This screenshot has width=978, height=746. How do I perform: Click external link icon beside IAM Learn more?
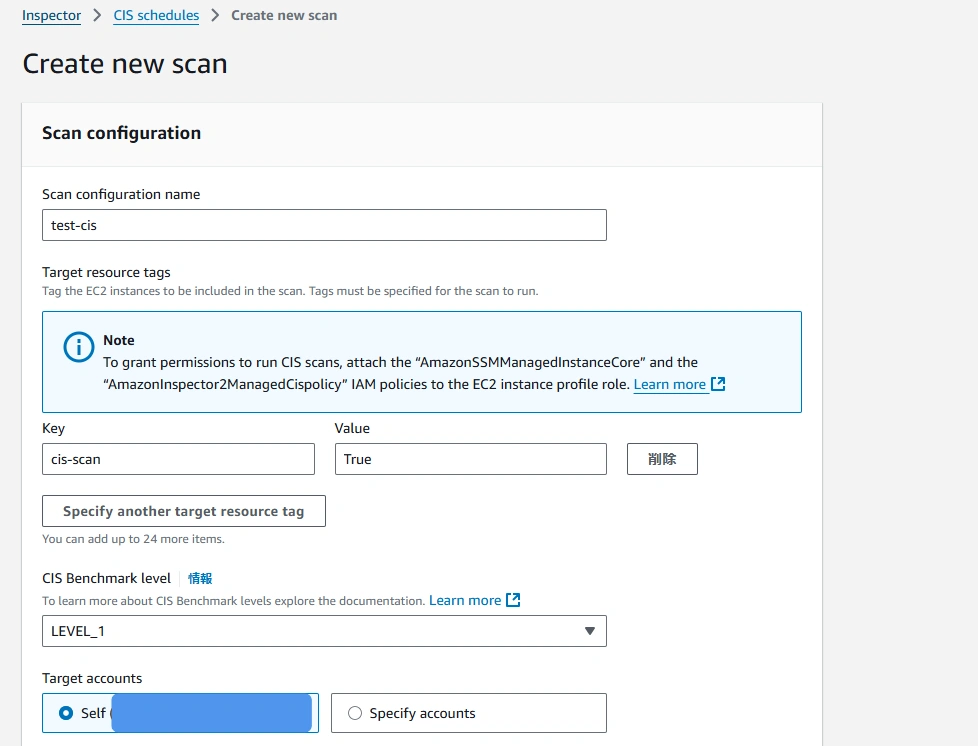pyautogui.click(x=718, y=384)
